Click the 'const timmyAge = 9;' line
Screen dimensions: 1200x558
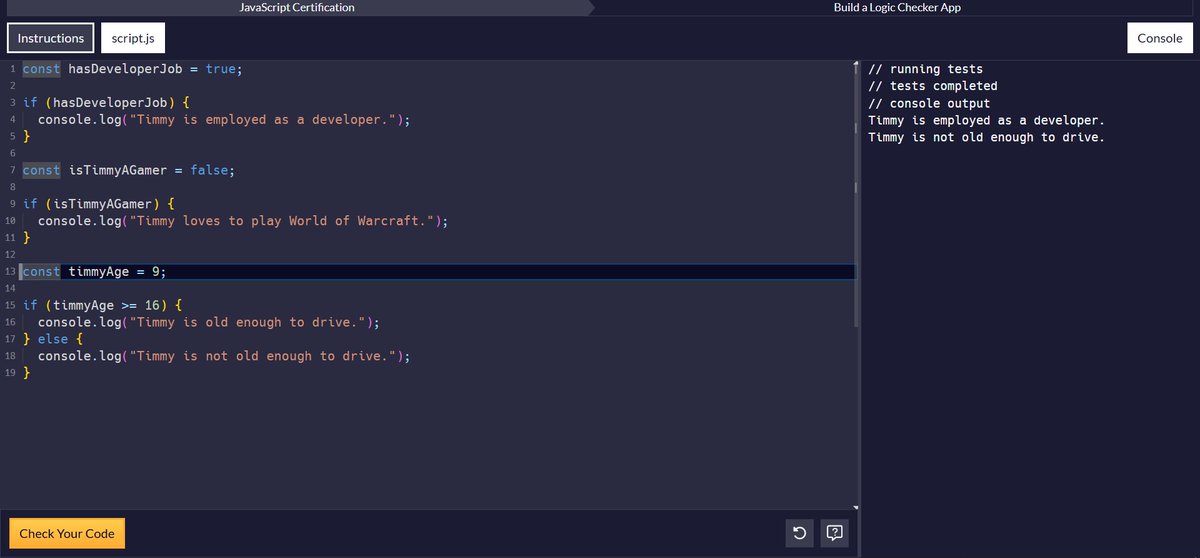[95, 272]
